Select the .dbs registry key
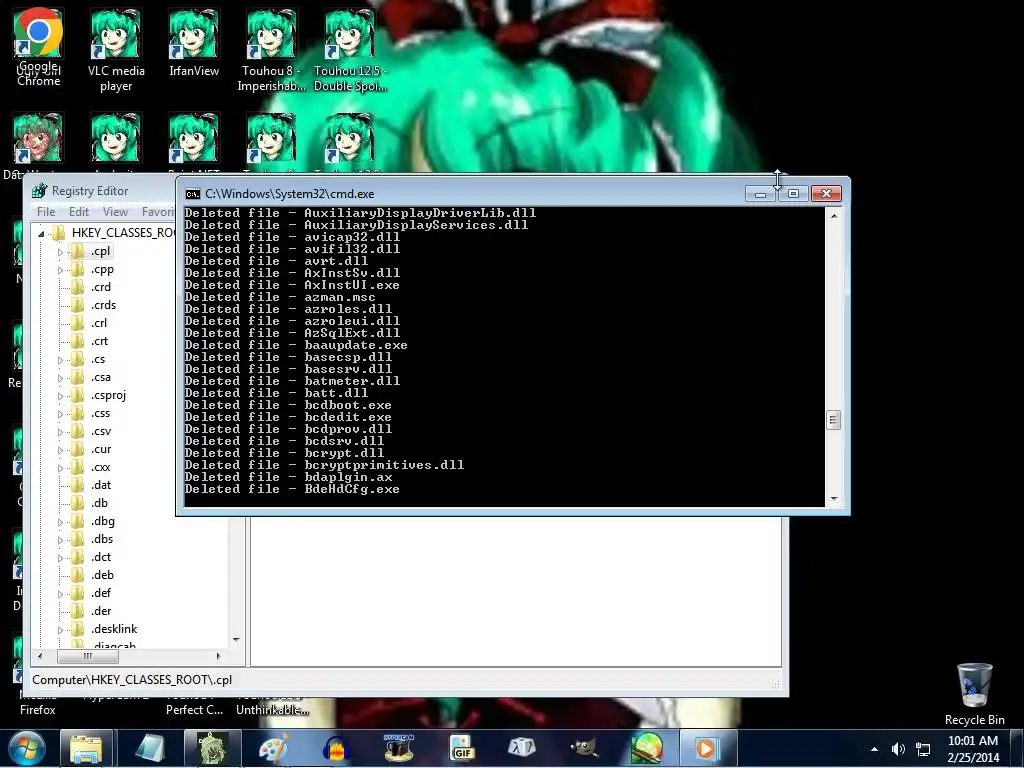This screenshot has width=1024, height=768. 102,539
